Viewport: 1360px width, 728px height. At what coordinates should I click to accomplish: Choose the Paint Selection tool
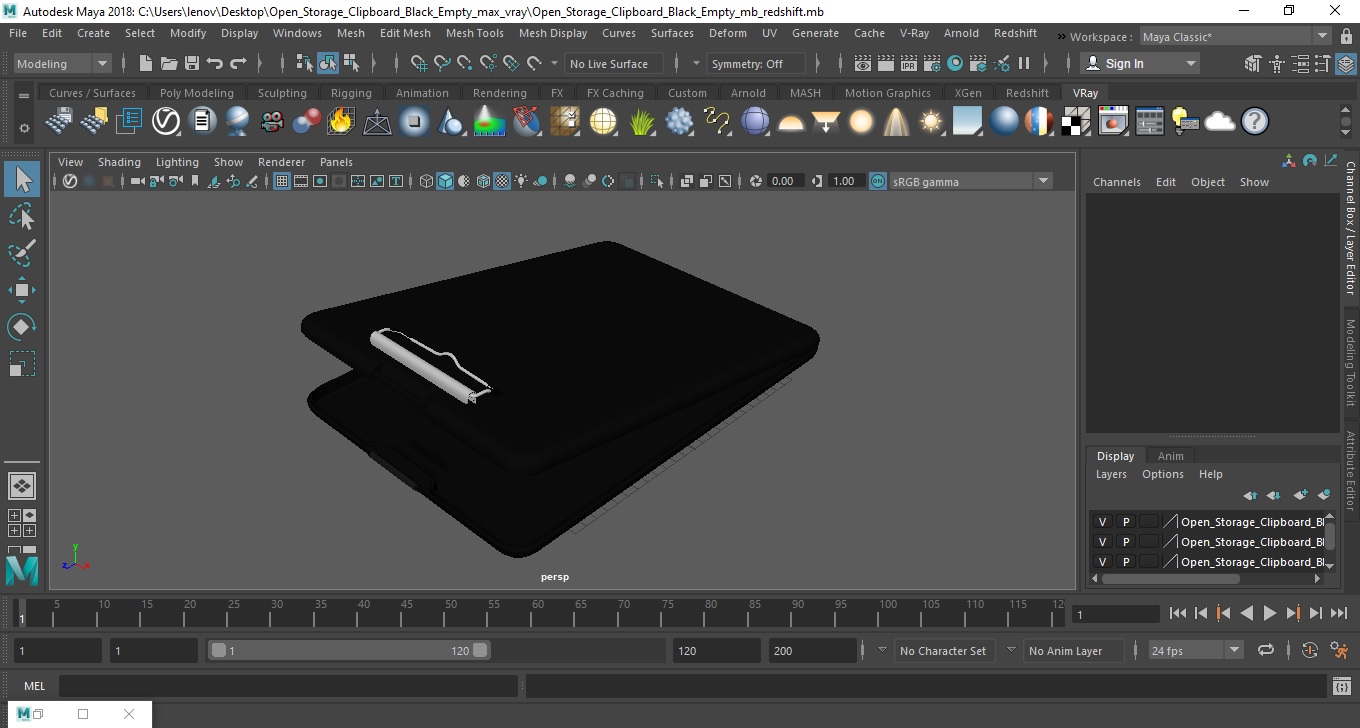pos(22,253)
